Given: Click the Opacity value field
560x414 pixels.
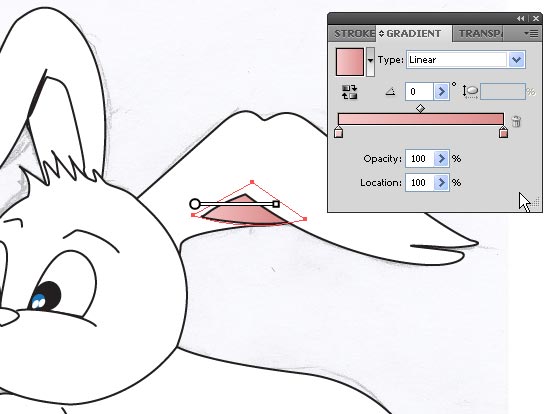Looking at the screenshot, I should point(419,159).
